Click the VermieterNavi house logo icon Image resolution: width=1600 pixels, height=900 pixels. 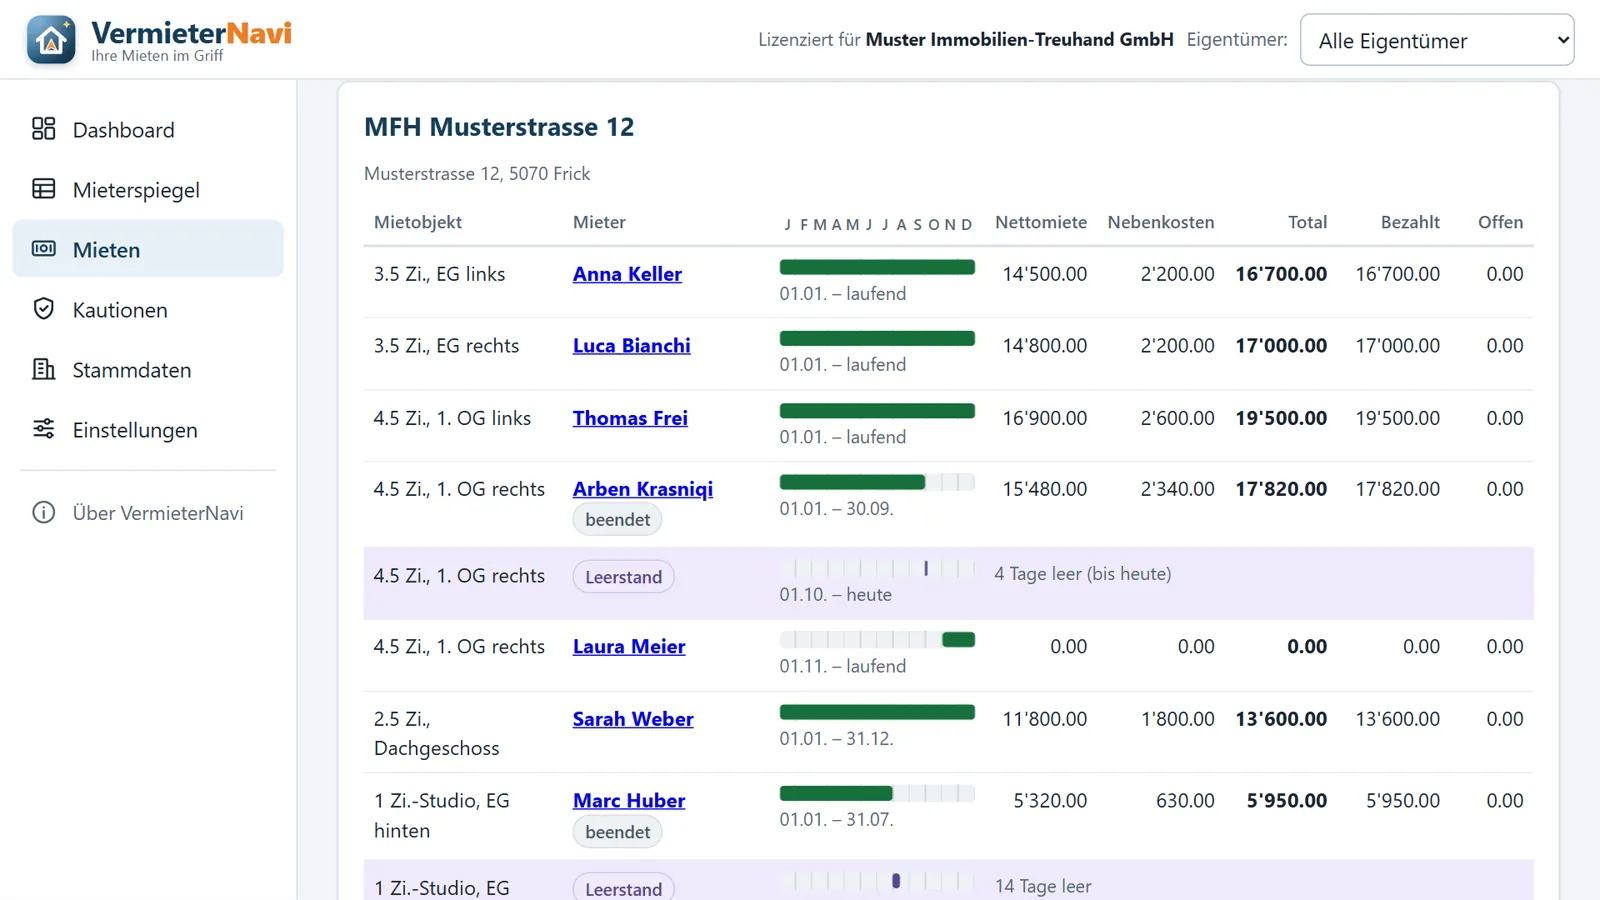[x=51, y=40]
